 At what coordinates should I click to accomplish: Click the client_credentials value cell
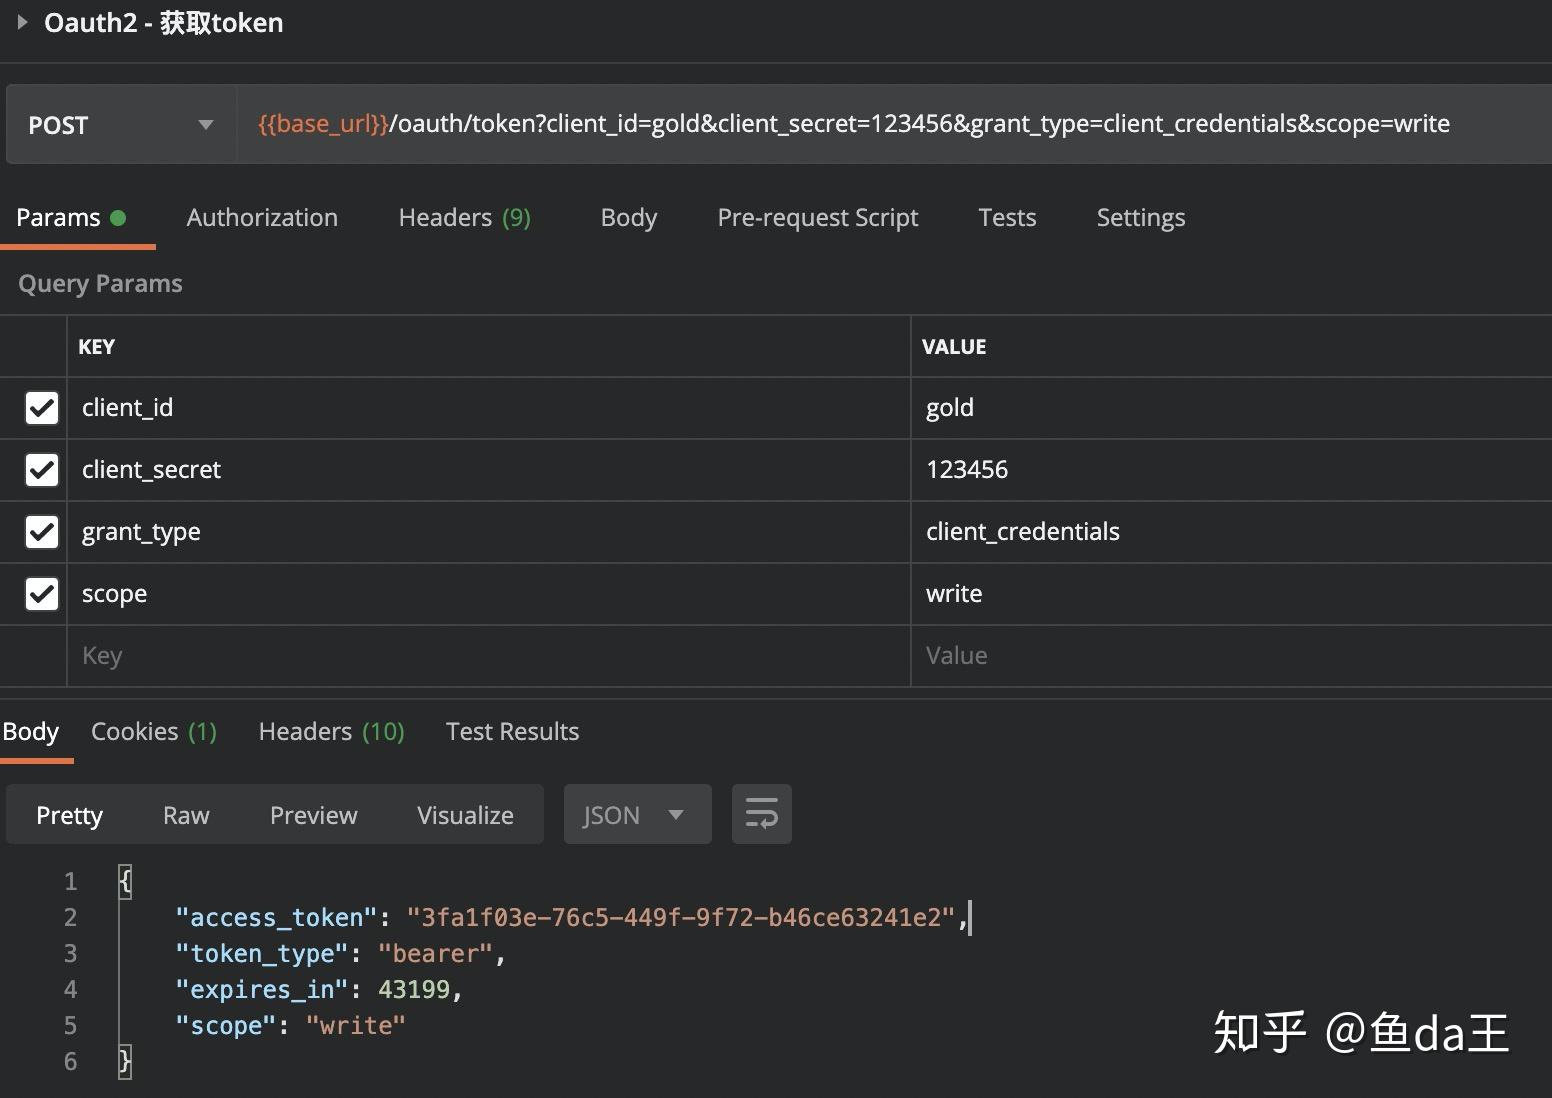(x=1232, y=532)
